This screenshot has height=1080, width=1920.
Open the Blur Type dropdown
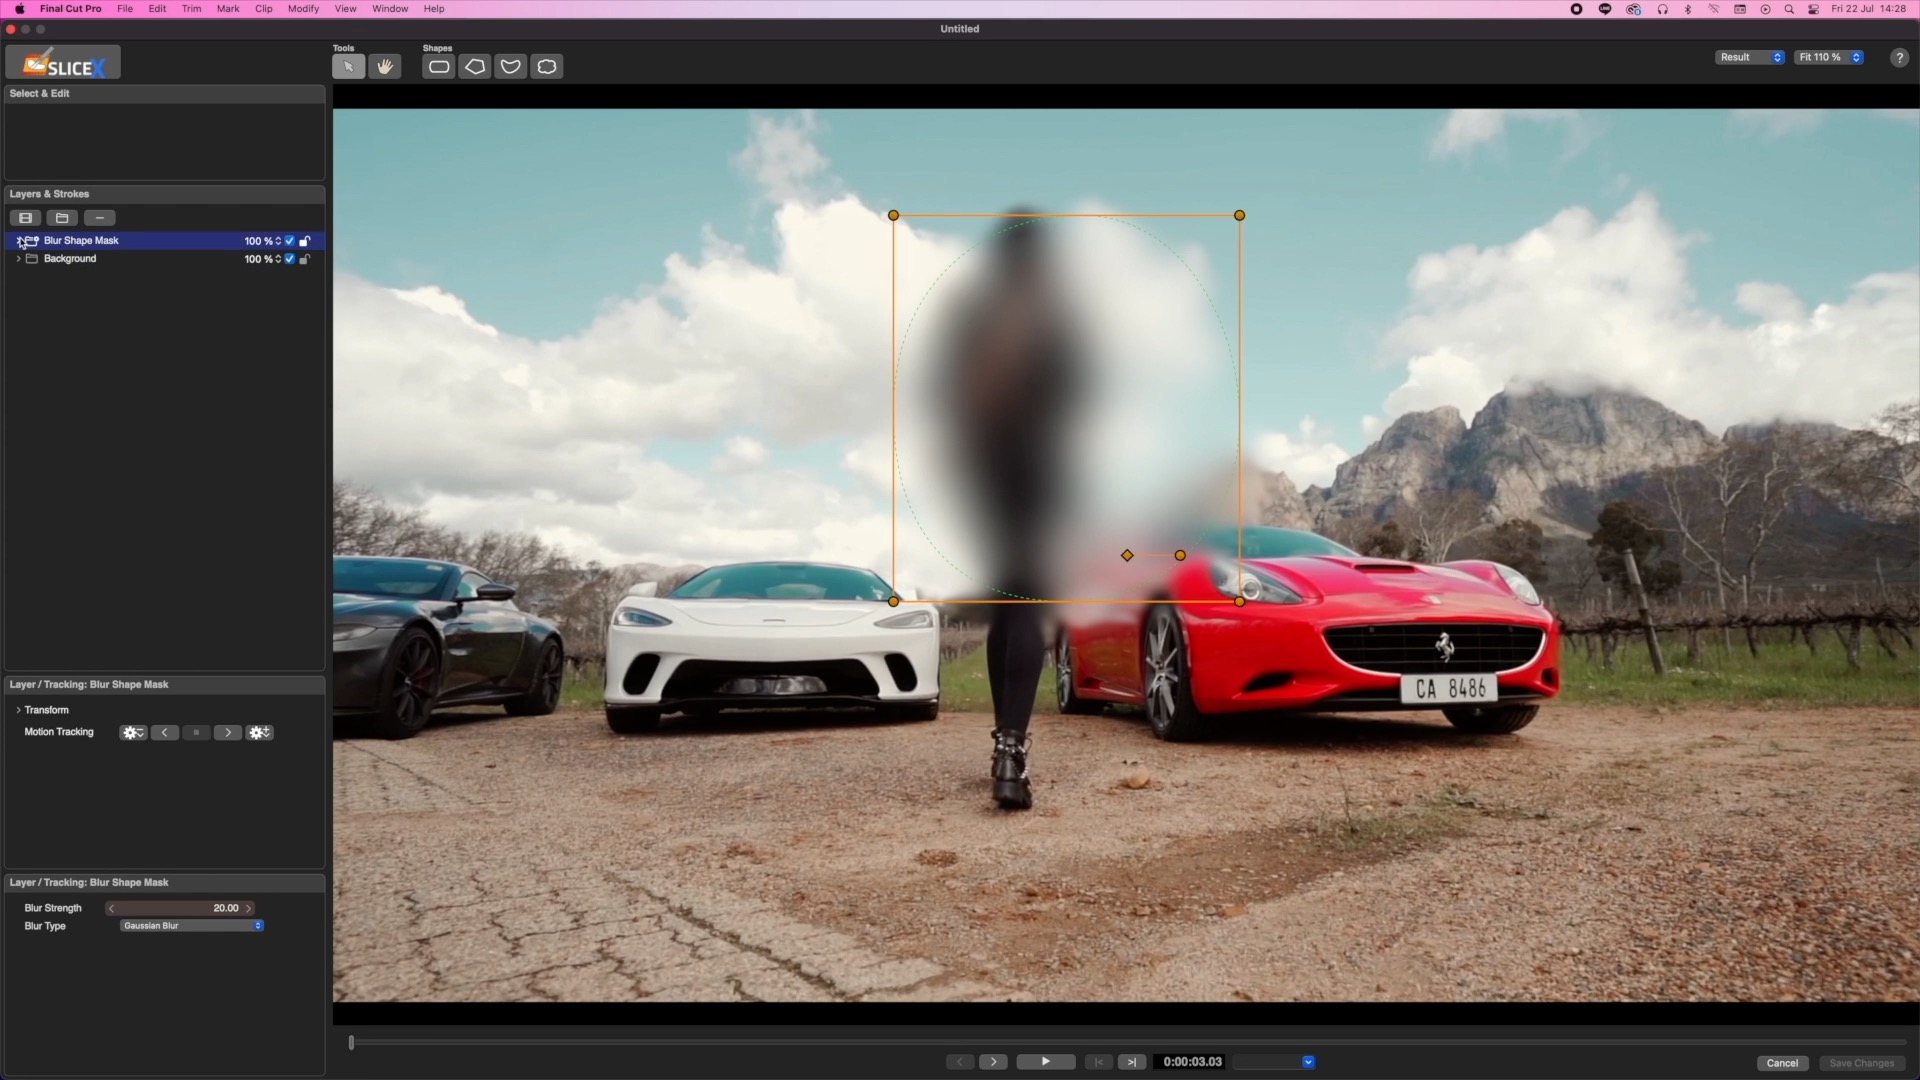[192, 926]
